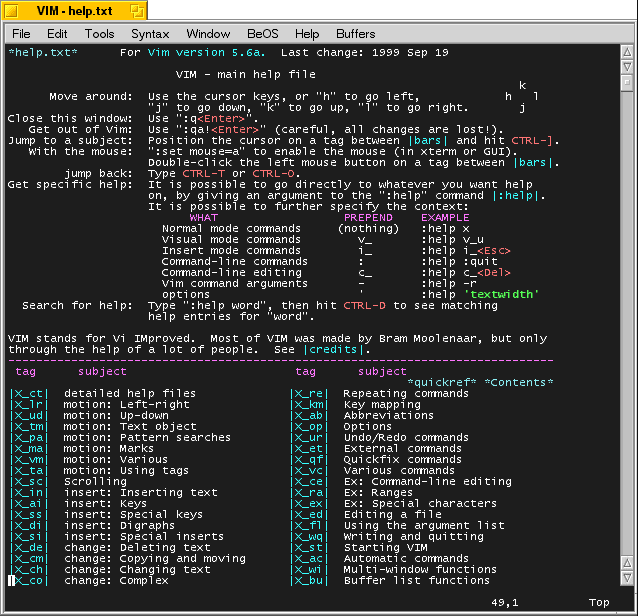Click the top scroll-up arrow
Screen dimensions: 638x616
pyautogui.click(x=627, y=52)
